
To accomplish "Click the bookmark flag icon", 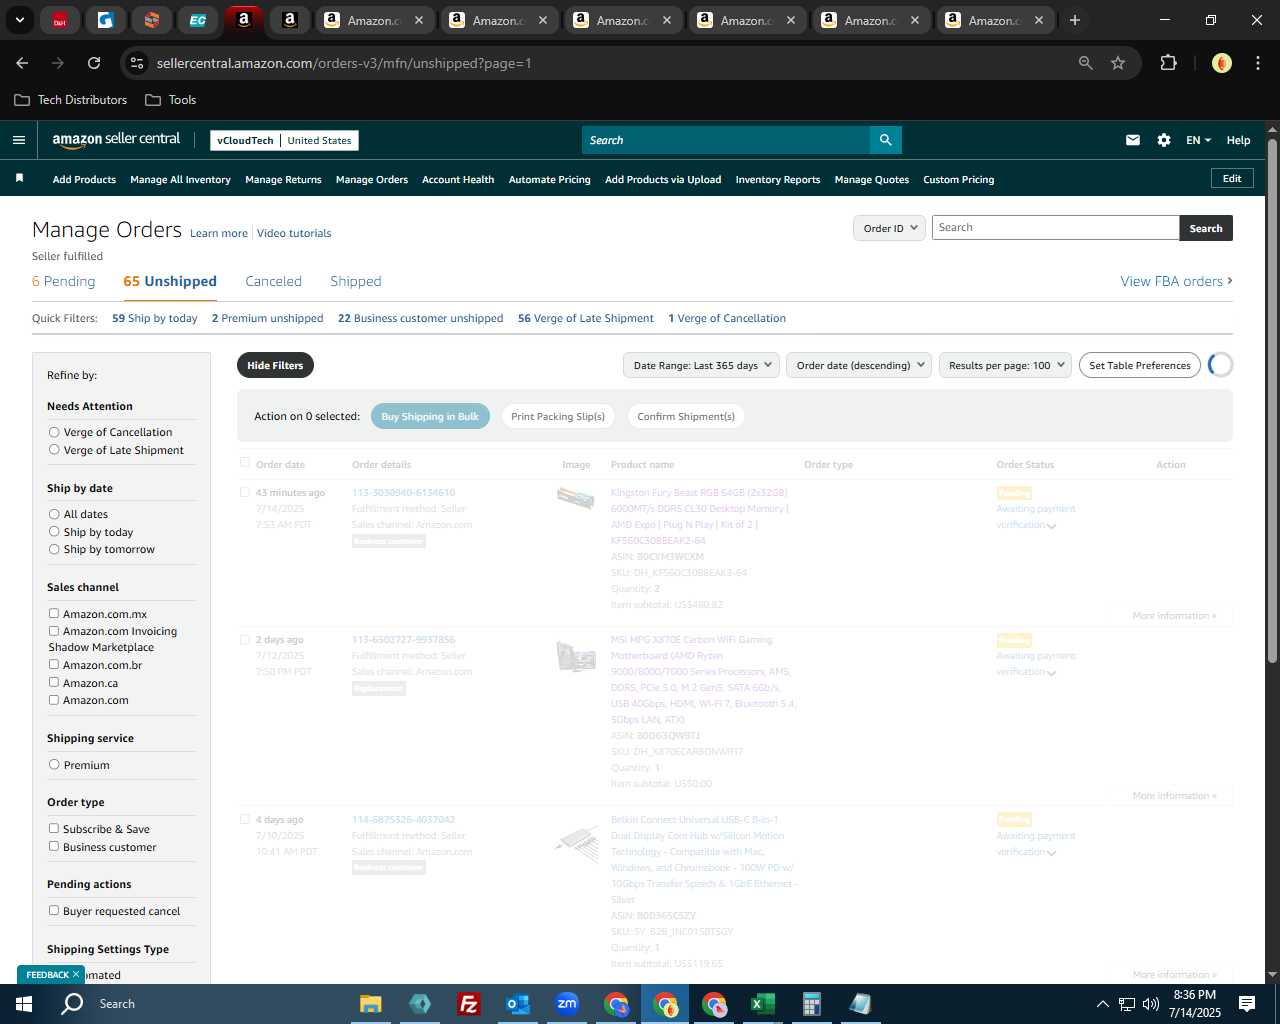I will tap(19, 178).
